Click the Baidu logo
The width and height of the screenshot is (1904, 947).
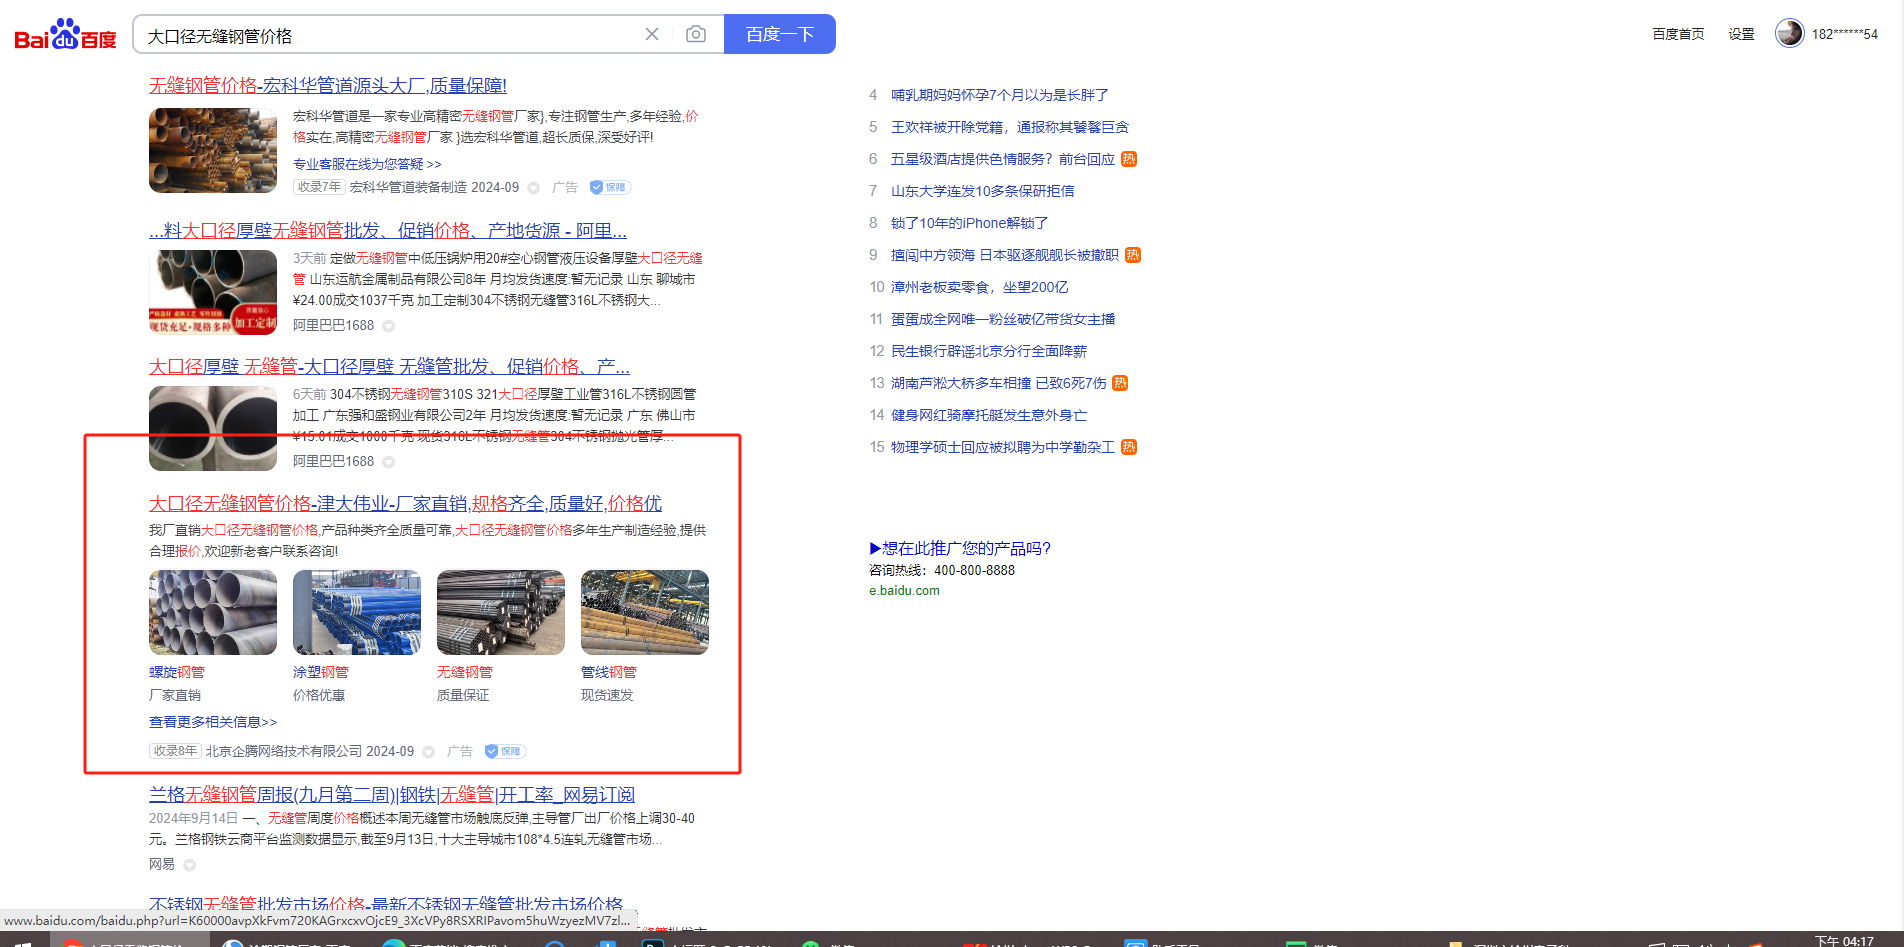65,35
